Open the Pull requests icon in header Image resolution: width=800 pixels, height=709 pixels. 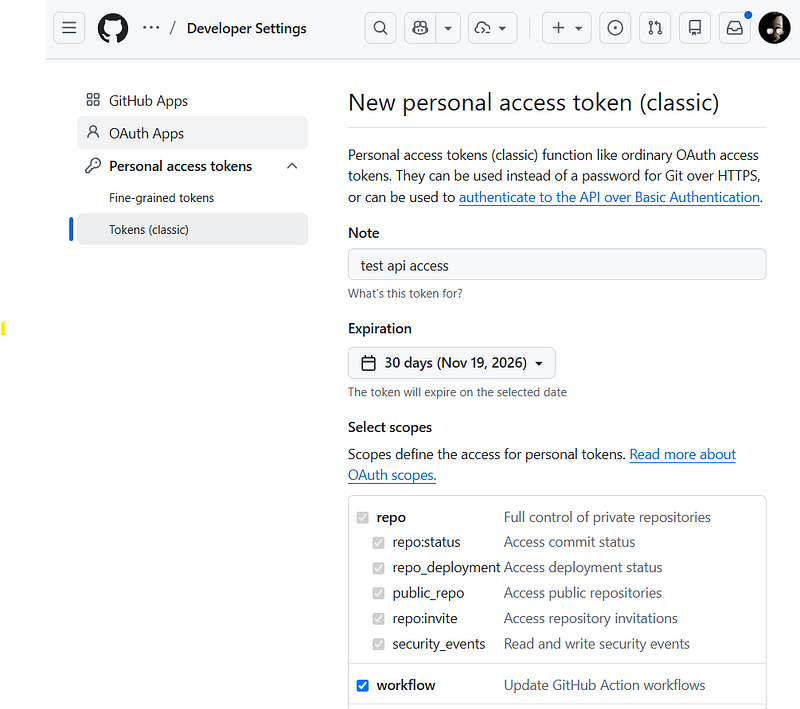[655, 28]
